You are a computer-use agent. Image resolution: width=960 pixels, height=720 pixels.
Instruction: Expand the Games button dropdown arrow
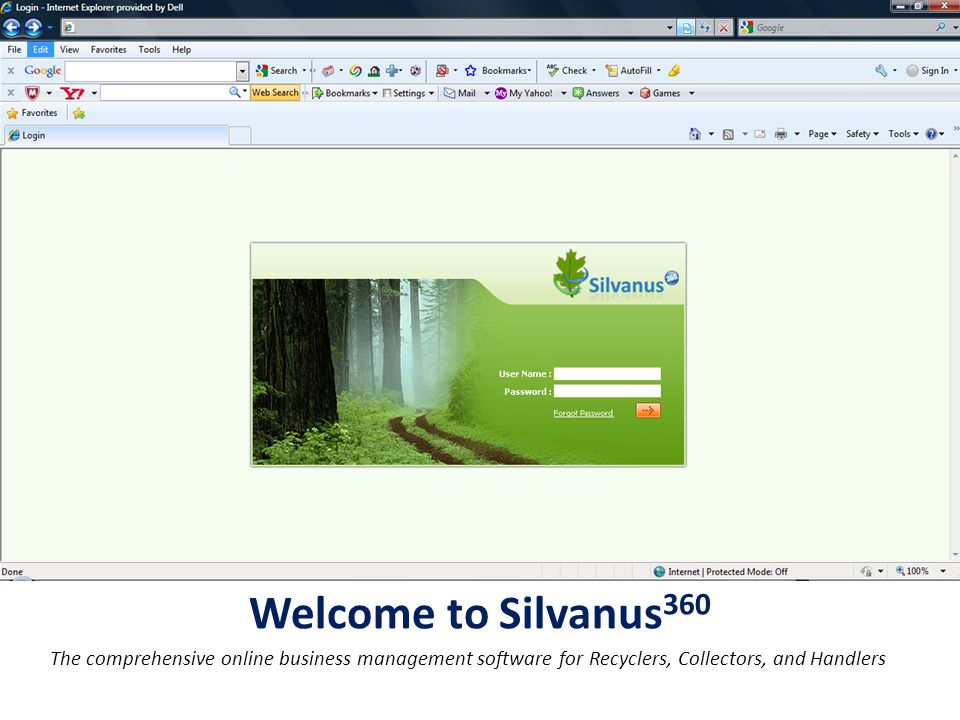tap(691, 93)
